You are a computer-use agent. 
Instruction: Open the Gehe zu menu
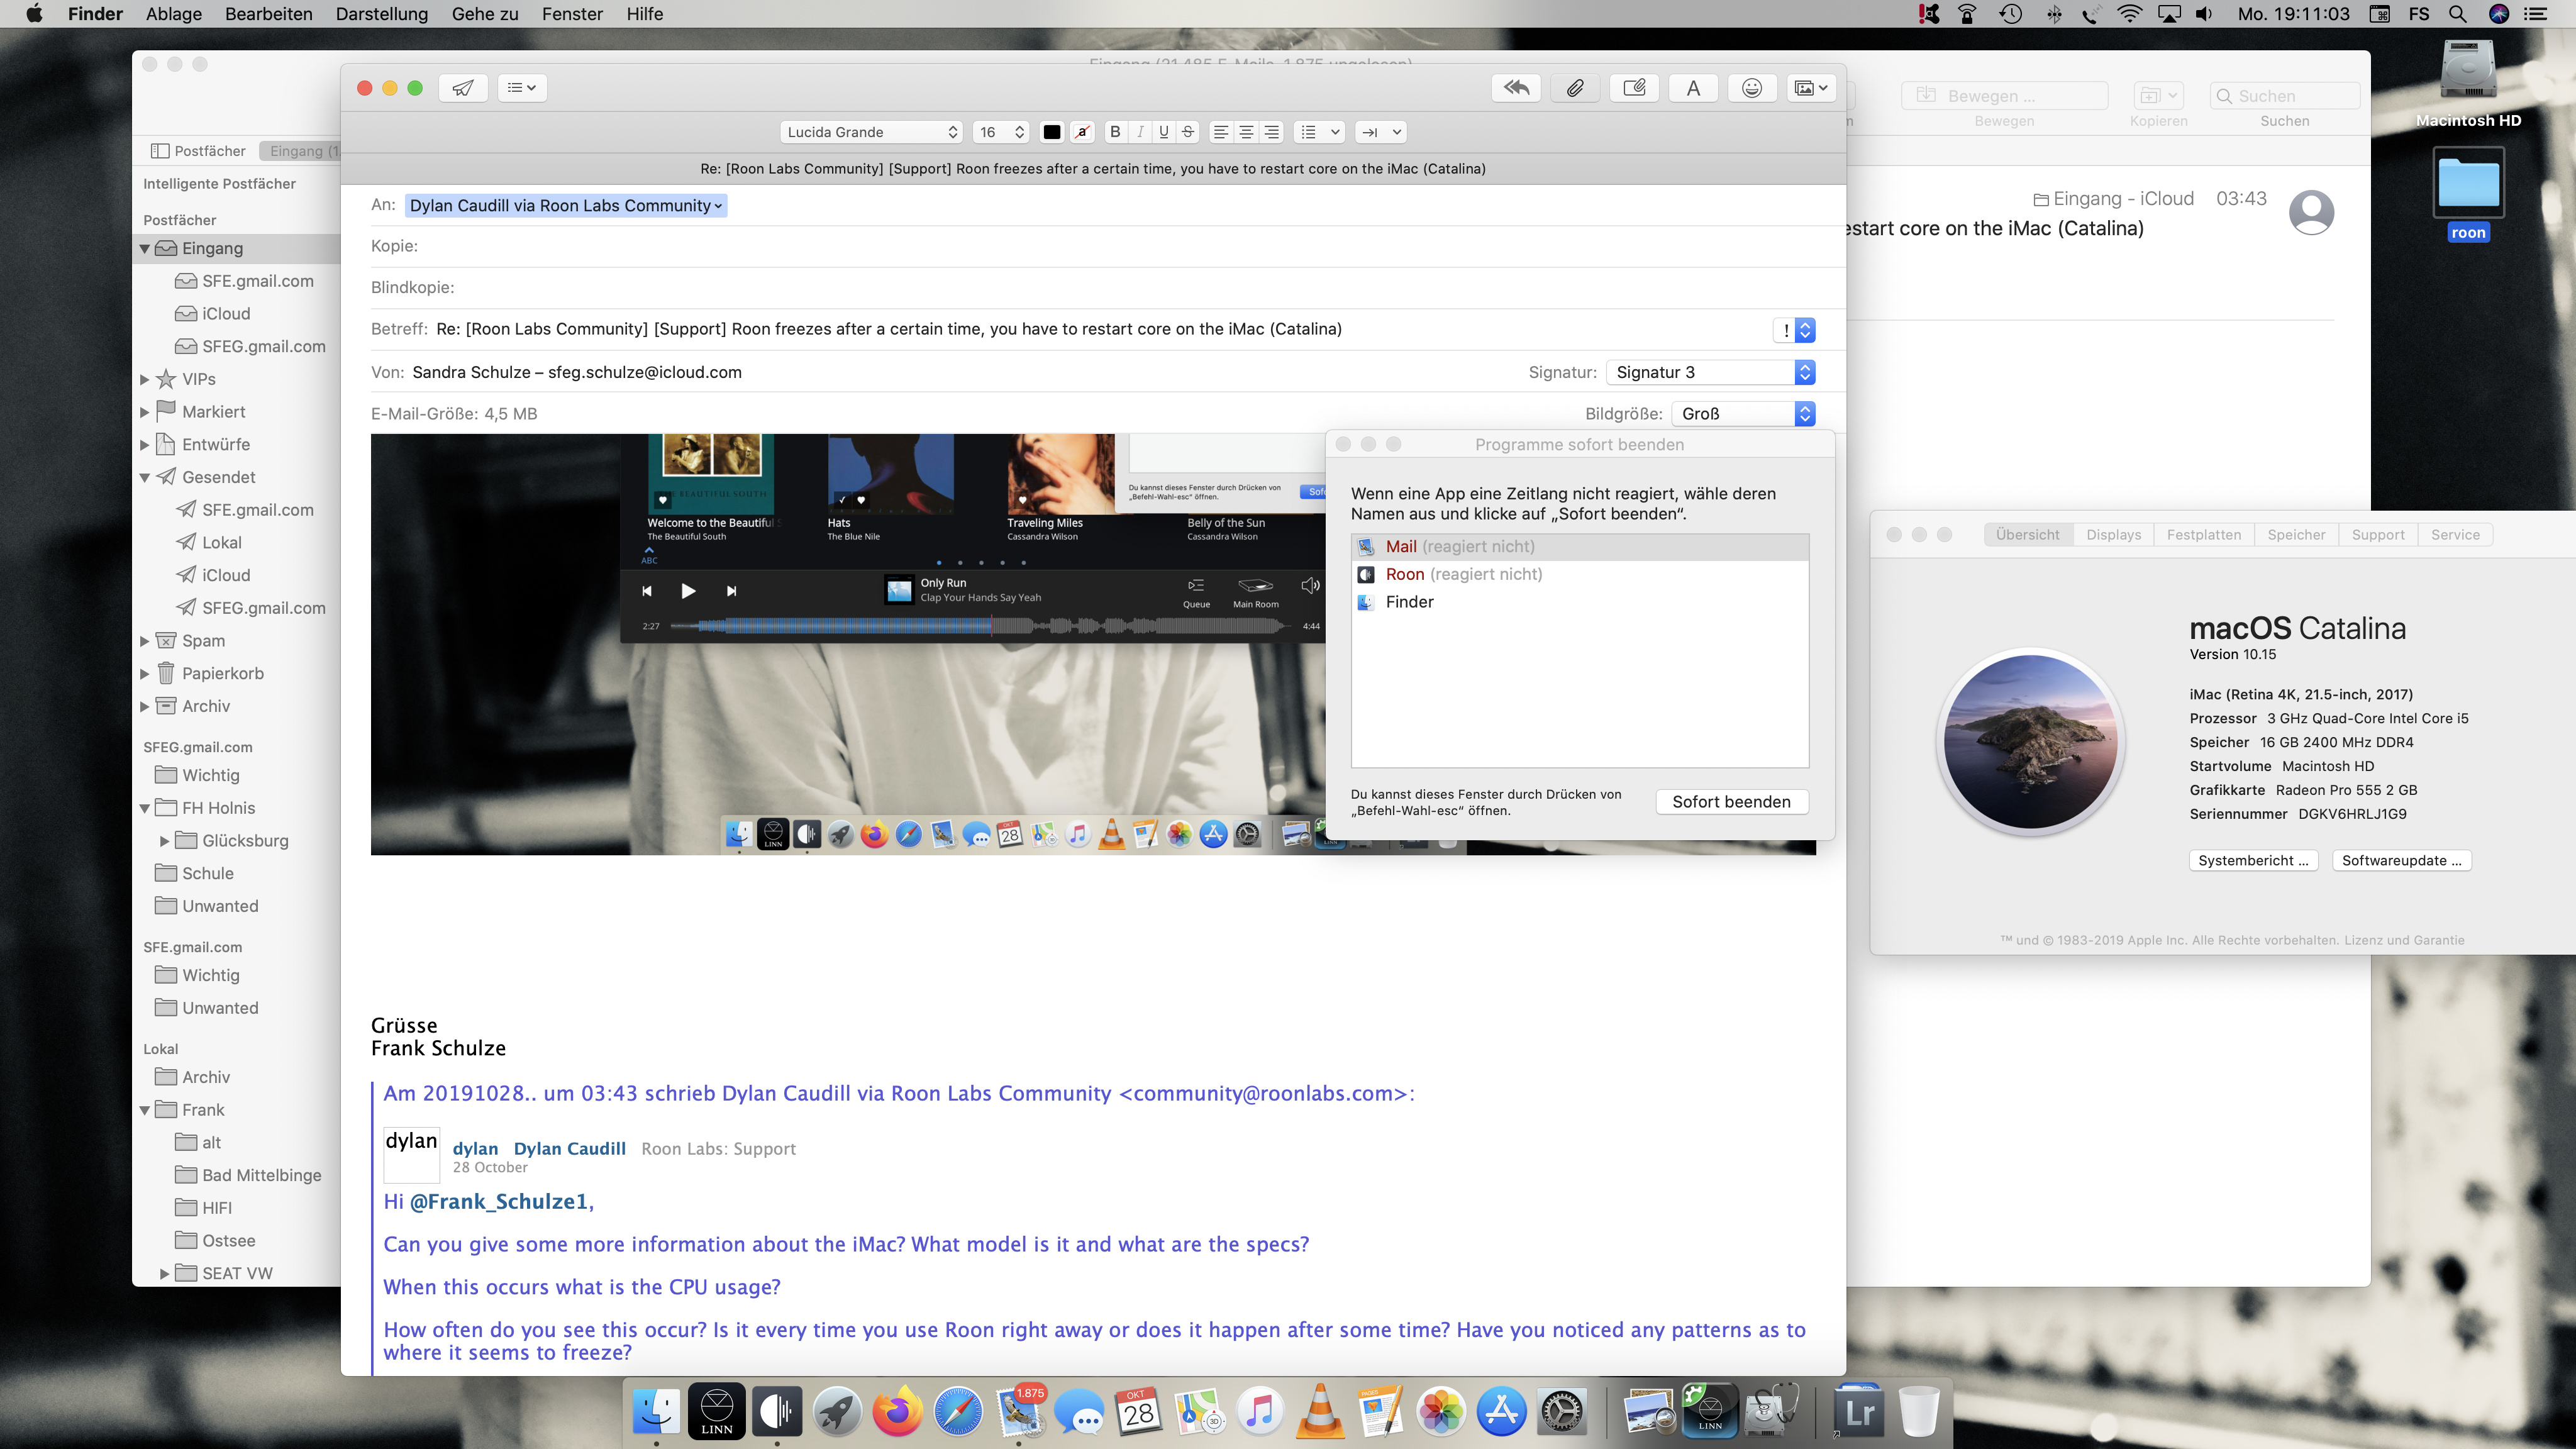click(485, 14)
